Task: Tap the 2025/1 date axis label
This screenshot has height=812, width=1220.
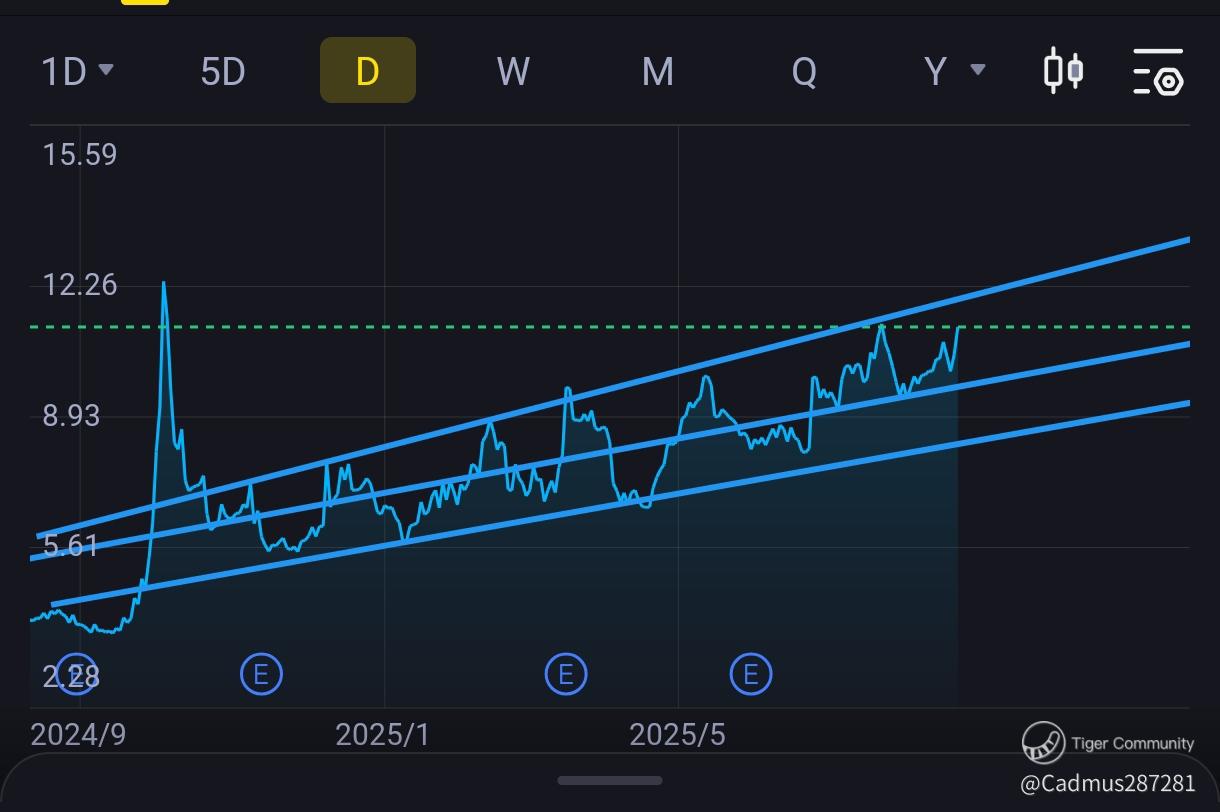Action: 383,735
